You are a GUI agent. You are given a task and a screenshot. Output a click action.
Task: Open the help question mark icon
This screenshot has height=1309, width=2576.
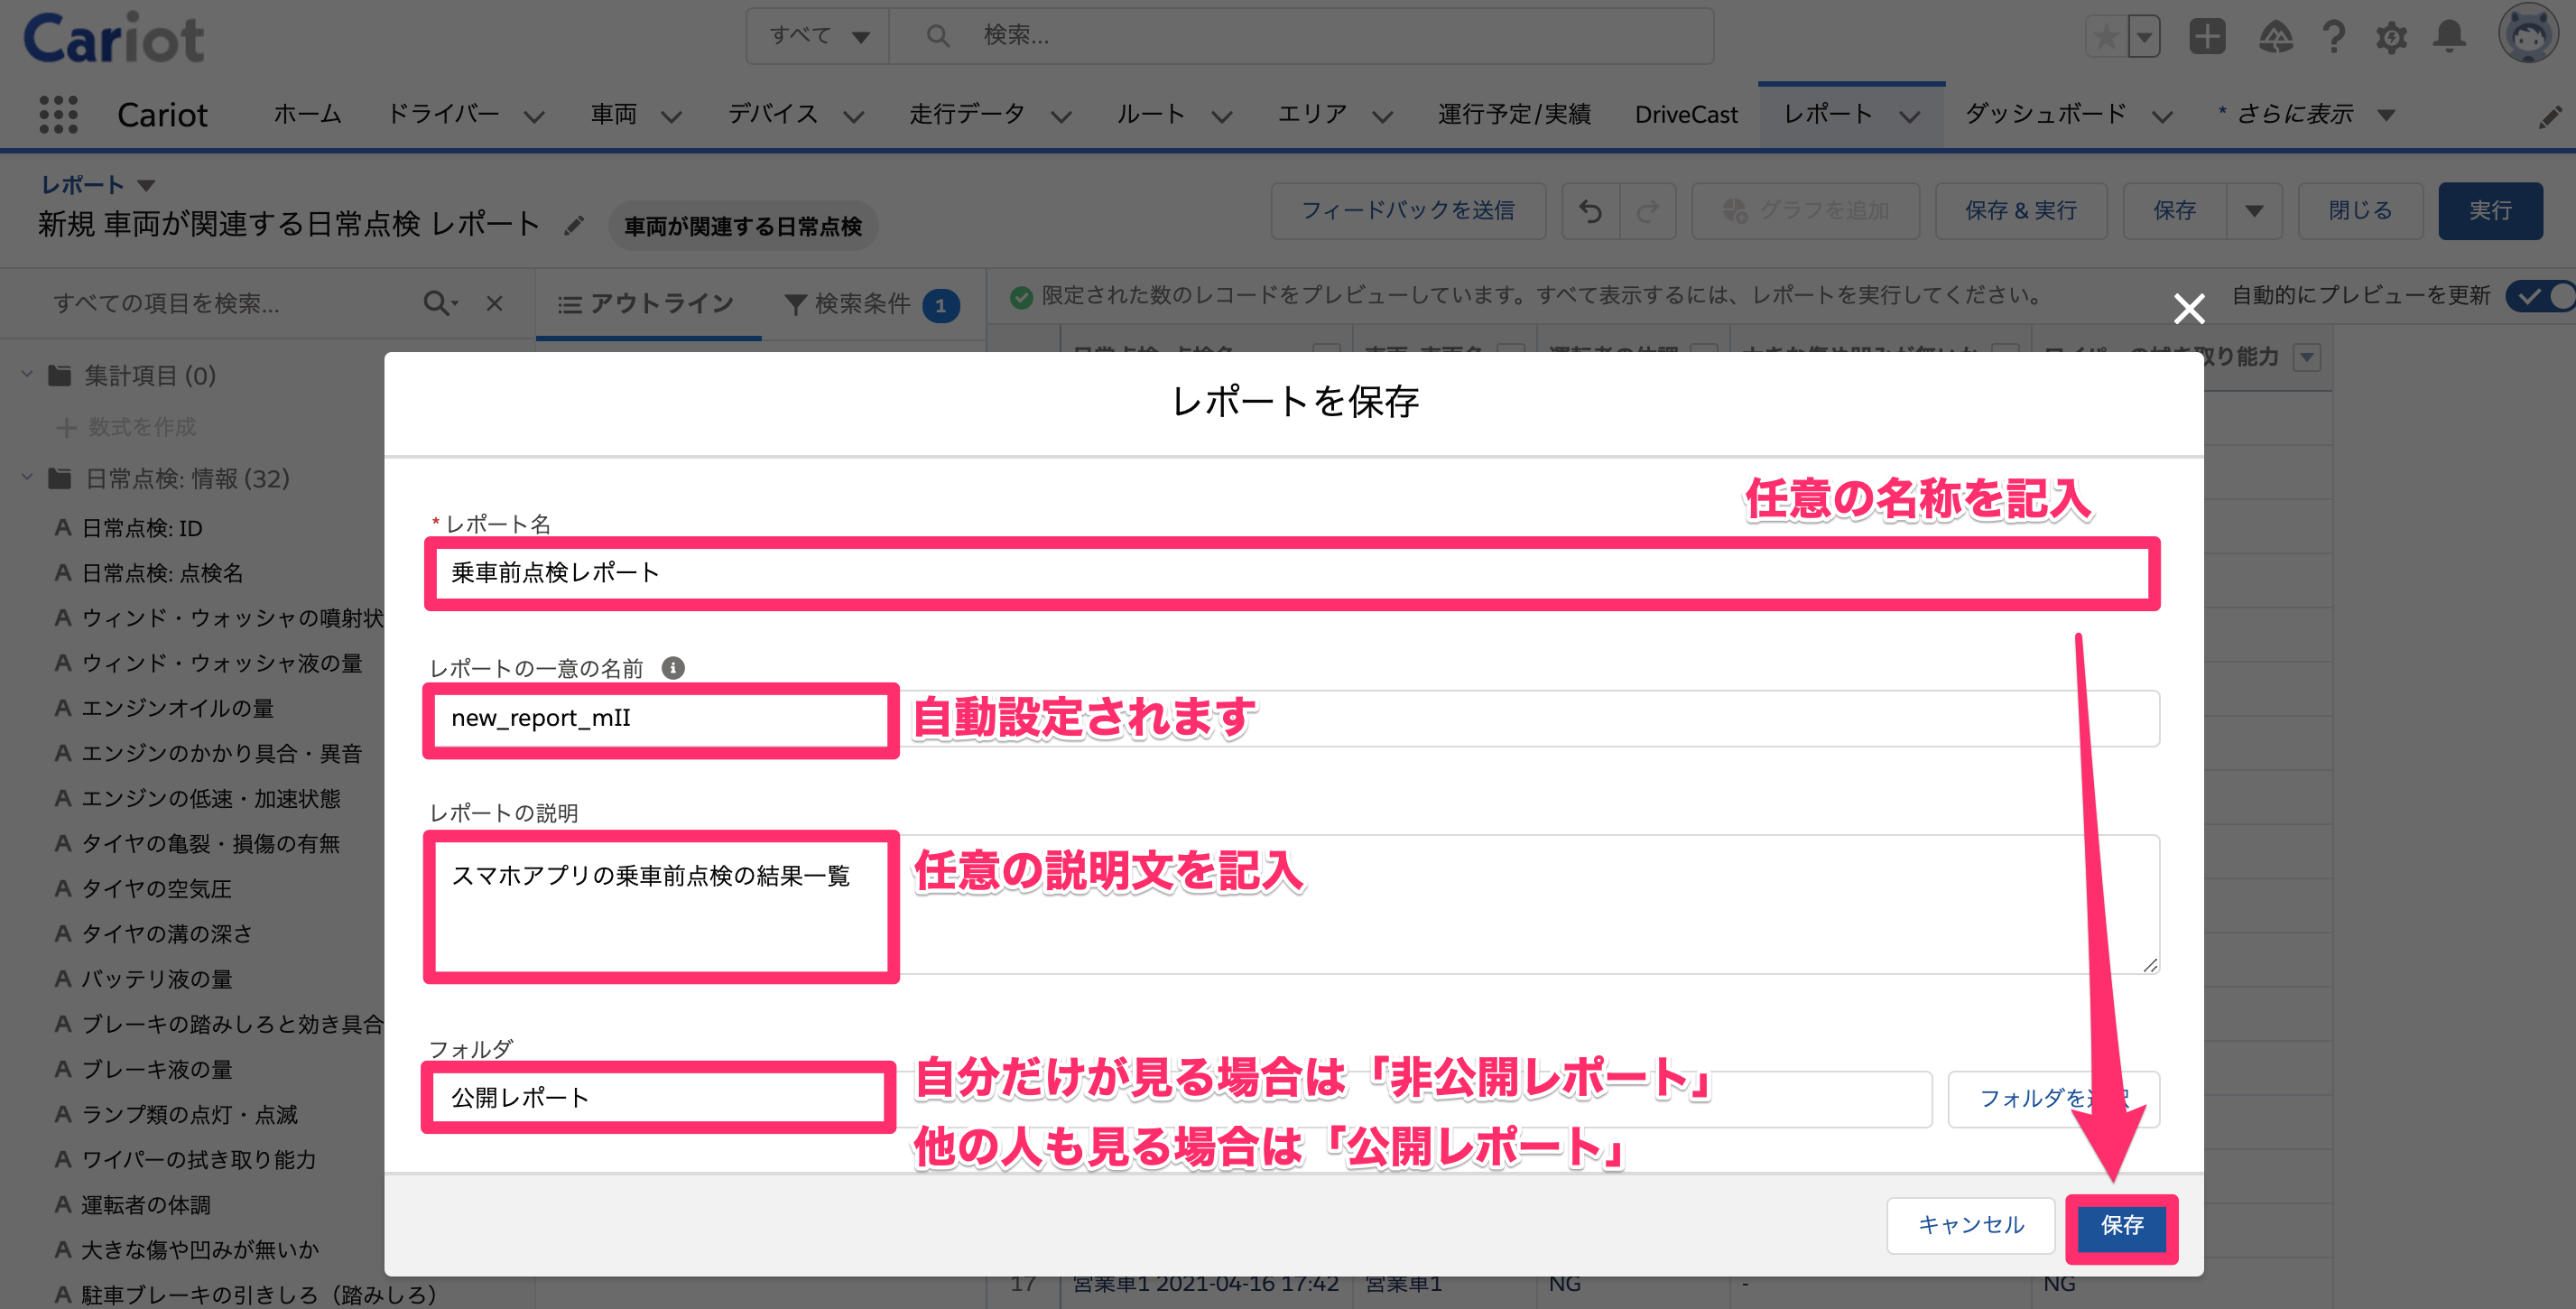[2334, 37]
